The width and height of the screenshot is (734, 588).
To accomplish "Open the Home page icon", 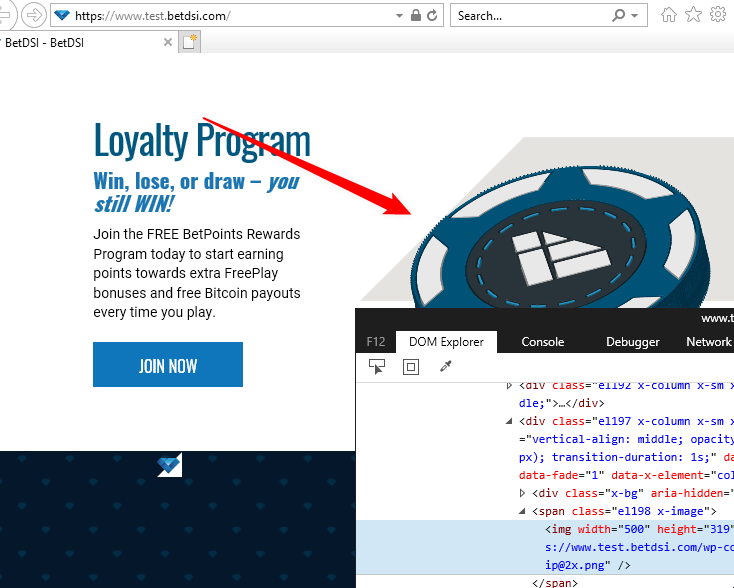I will pyautogui.click(x=669, y=15).
